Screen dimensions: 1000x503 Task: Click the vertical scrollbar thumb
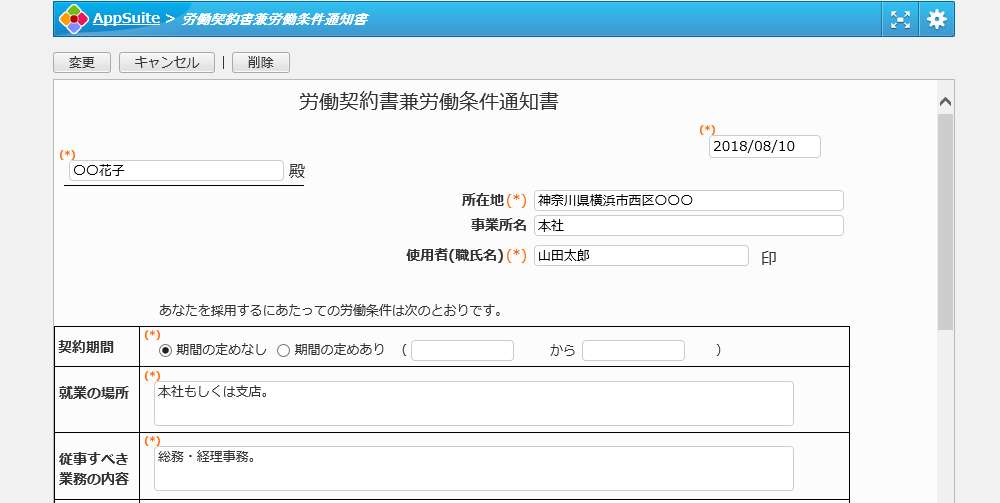pos(945,220)
